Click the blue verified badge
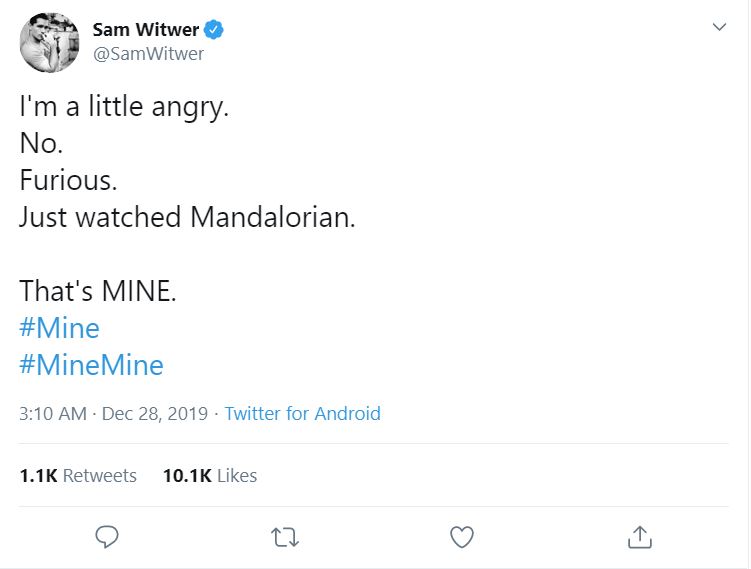Image resolution: width=751 pixels, height=569 pixels. (214, 30)
